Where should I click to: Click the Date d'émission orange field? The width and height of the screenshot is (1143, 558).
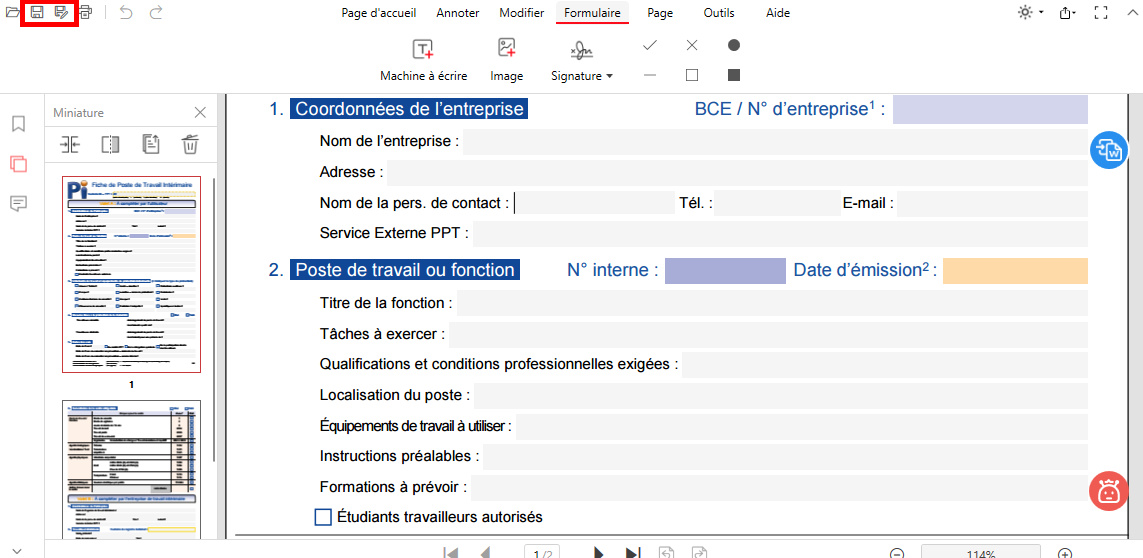click(x=1015, y=271)
